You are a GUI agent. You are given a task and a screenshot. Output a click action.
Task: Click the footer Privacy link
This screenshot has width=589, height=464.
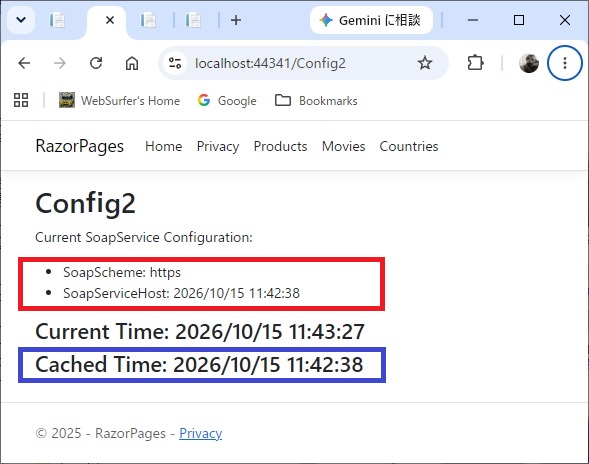(201, 433)
